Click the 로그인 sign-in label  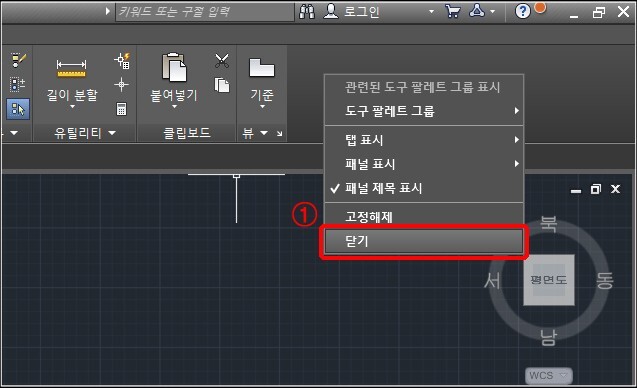click(362, 11)
